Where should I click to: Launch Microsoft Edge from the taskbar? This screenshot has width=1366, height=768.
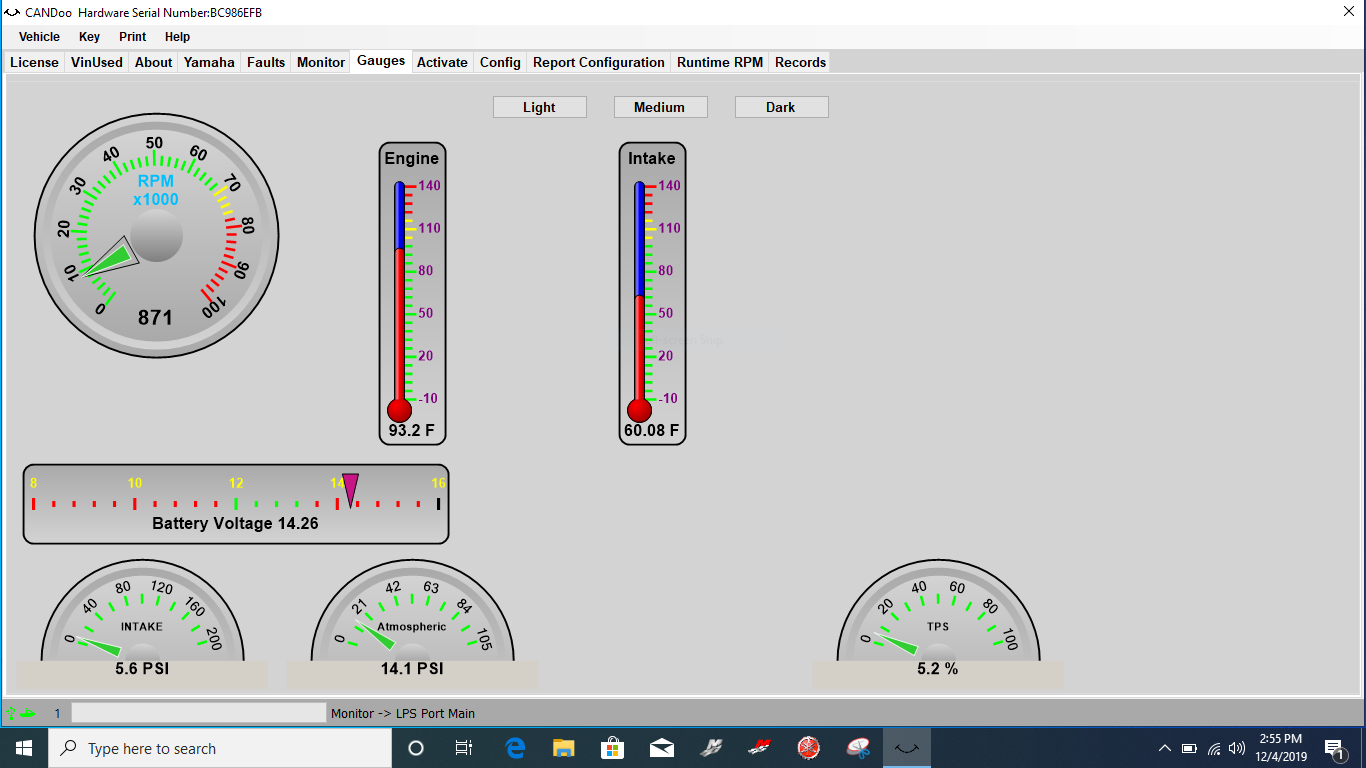point(515,748)
